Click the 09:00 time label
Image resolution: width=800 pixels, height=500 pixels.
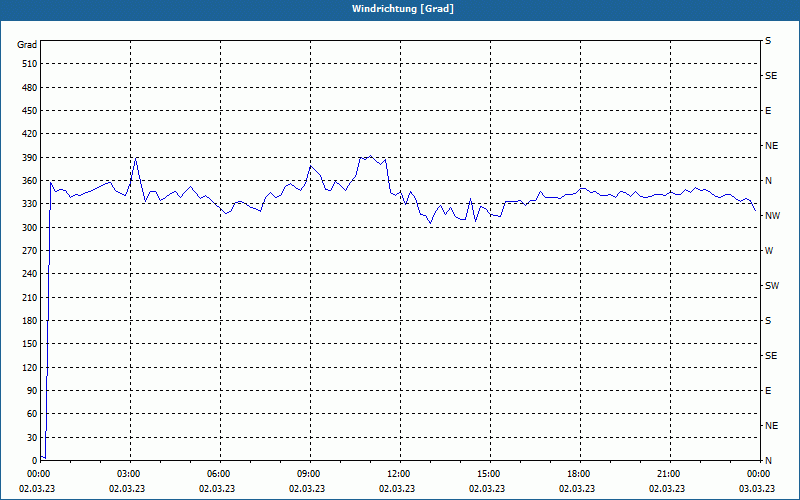[x=308, y=474]
